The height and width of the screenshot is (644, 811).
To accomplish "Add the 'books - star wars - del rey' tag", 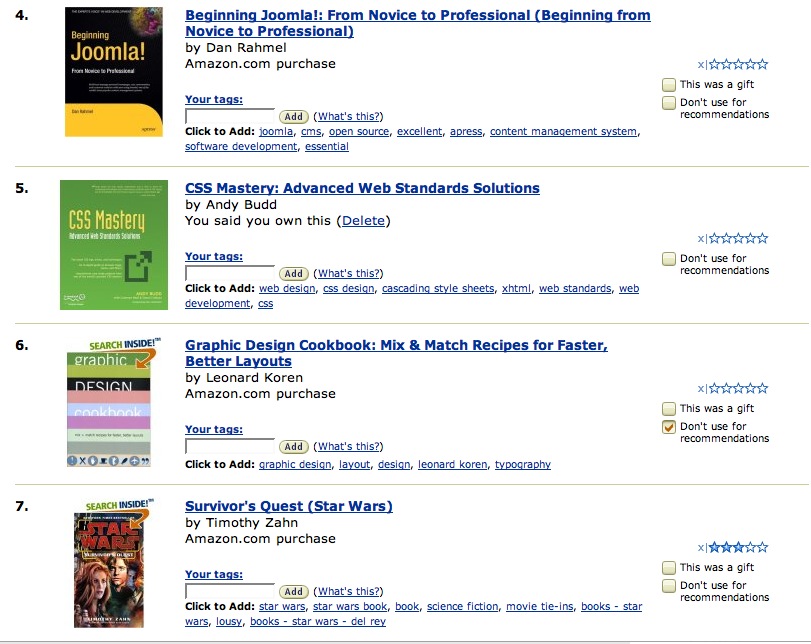I will point(318,621).
